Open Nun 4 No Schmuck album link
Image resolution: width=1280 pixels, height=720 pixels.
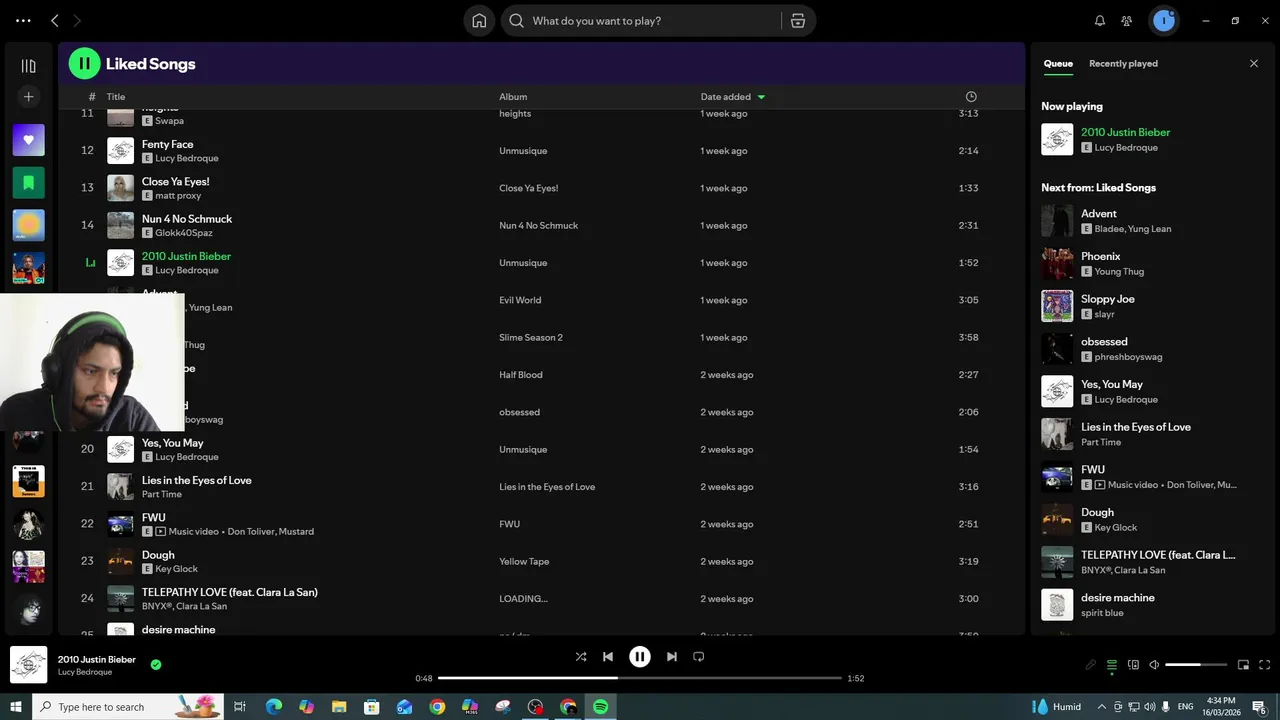pyautogui.click(x=539, y=225)
